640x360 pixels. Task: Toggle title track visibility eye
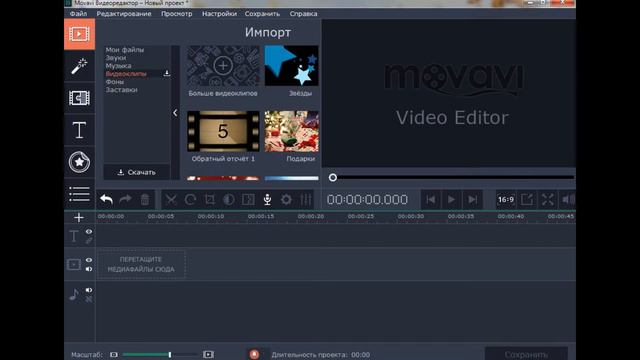[x=89, y=231]
